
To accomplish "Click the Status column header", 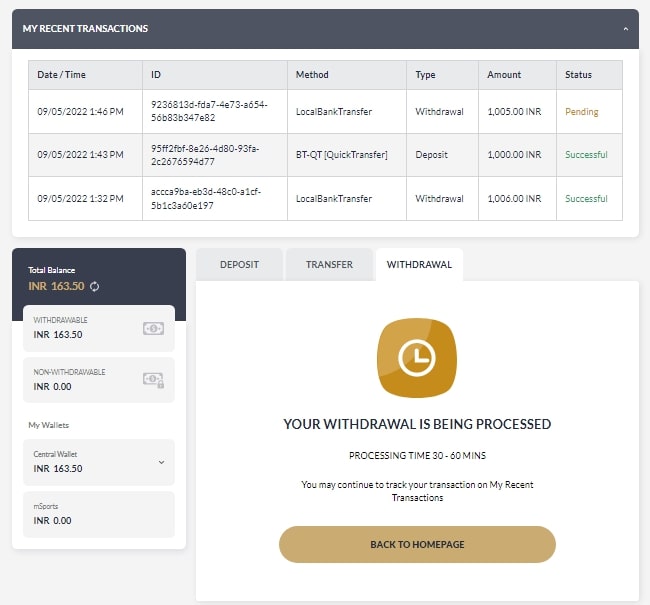I will (x=578, y=75).
